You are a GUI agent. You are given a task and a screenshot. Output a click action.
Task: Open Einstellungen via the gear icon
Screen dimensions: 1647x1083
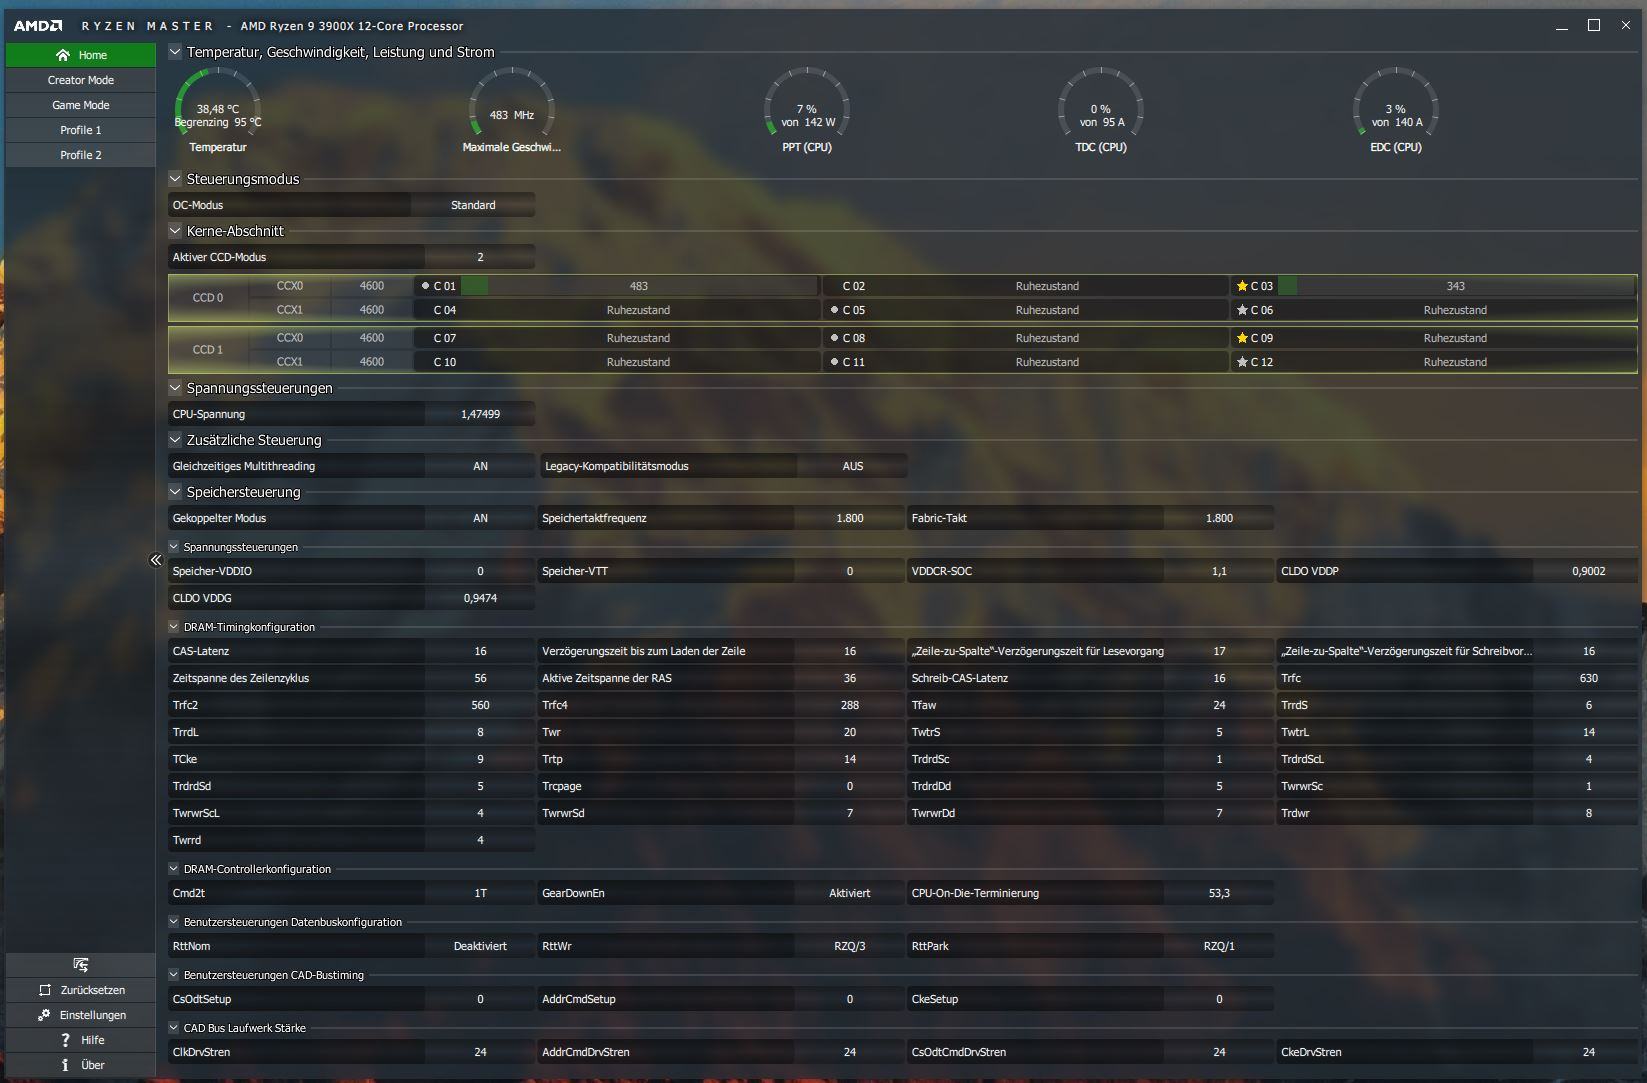(44, 1015)
